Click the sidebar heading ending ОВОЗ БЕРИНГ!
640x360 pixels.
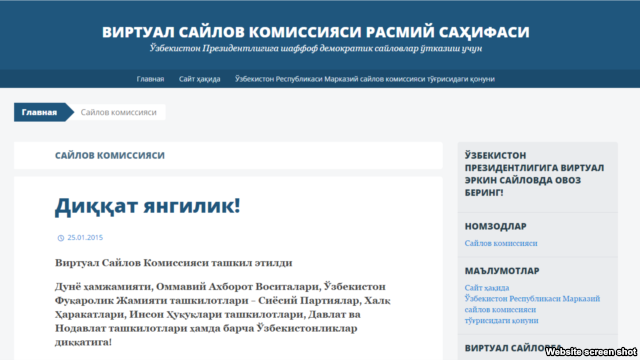(x=534, y=174)
